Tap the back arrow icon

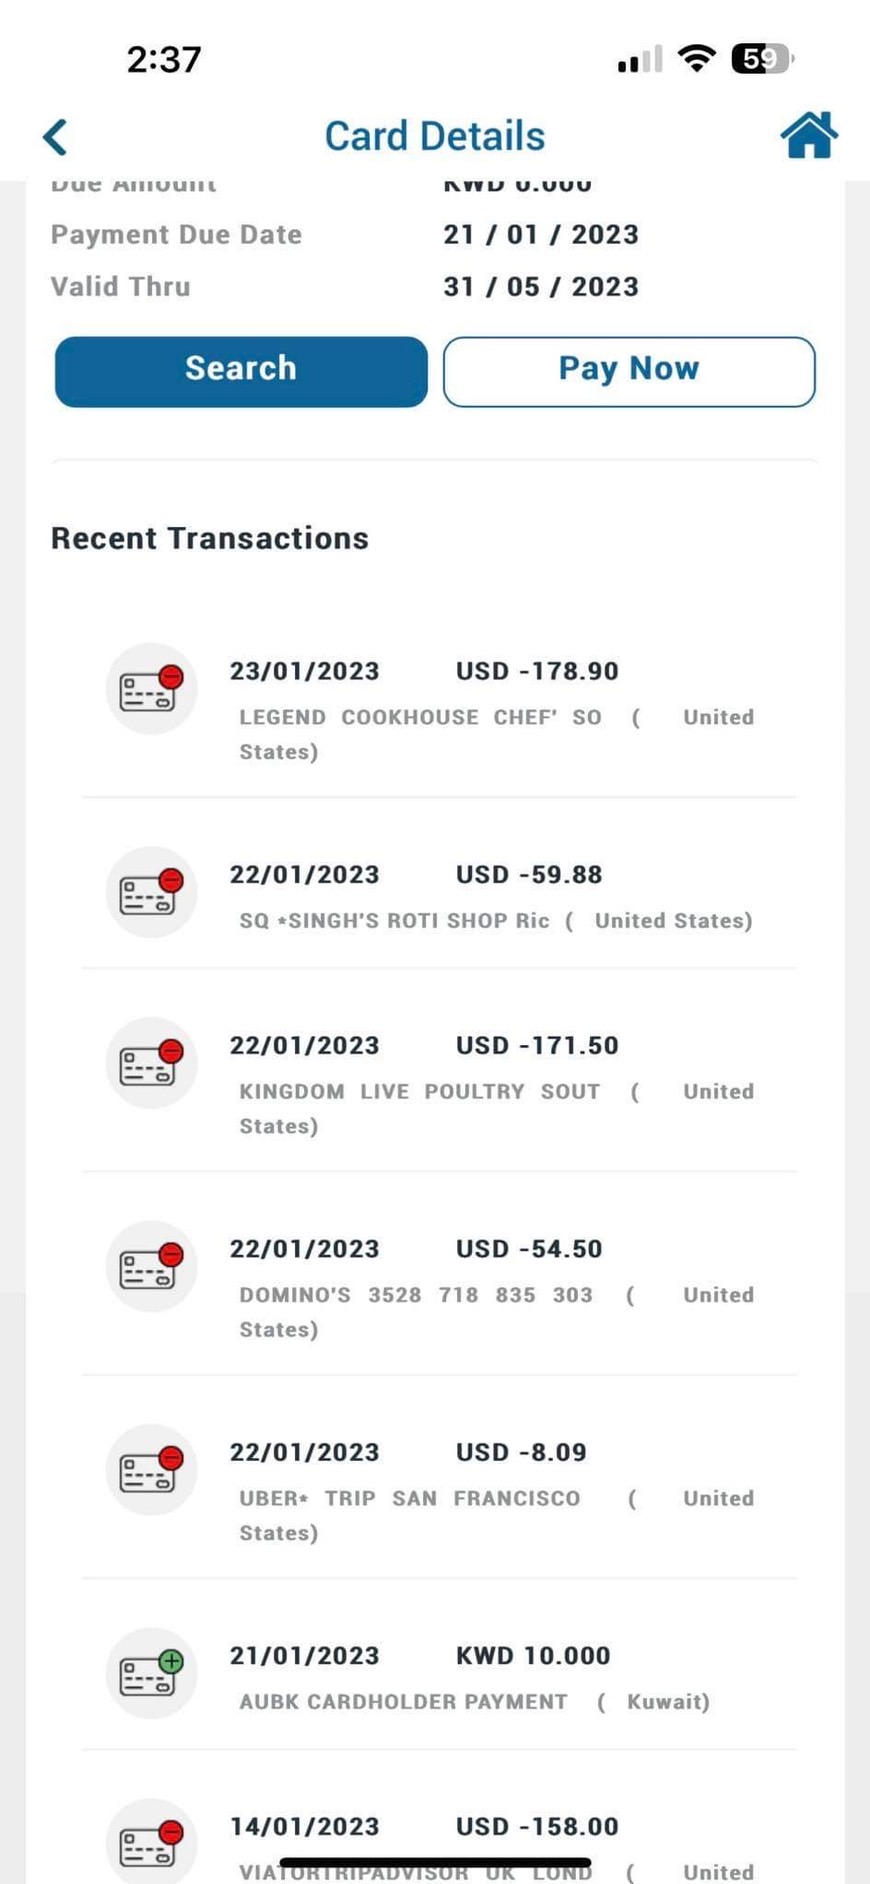pyautogui.click(x=56, y=137)
